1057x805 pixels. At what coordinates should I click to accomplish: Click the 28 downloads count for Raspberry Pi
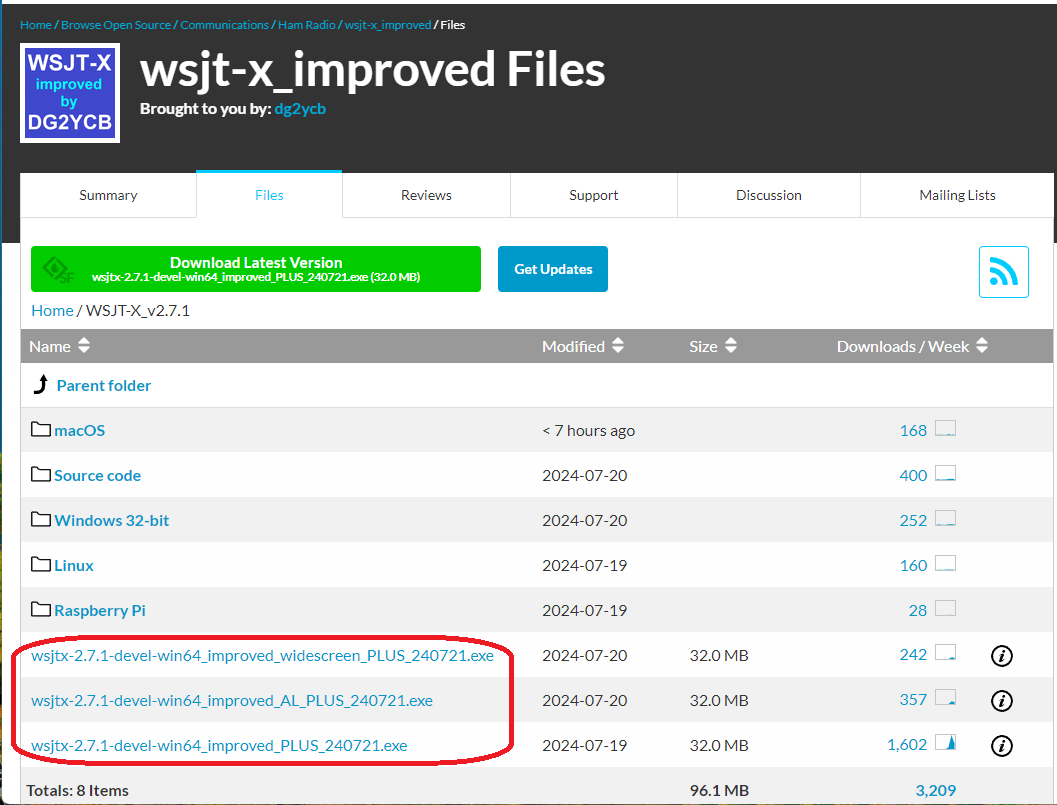(x=917, y=610)
